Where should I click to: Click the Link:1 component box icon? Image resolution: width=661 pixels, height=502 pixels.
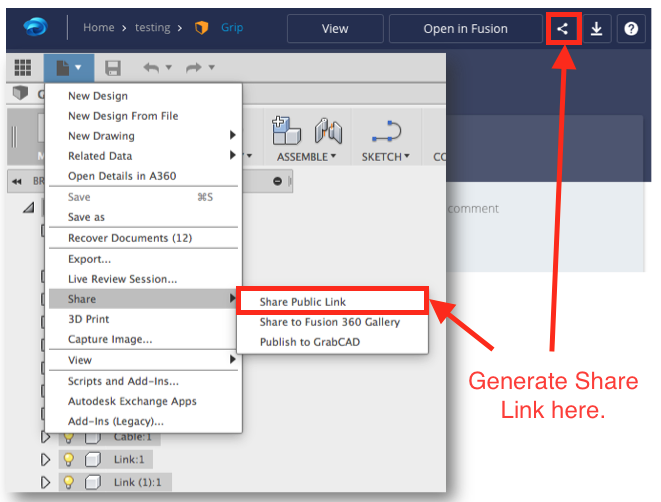click(93, 459)
